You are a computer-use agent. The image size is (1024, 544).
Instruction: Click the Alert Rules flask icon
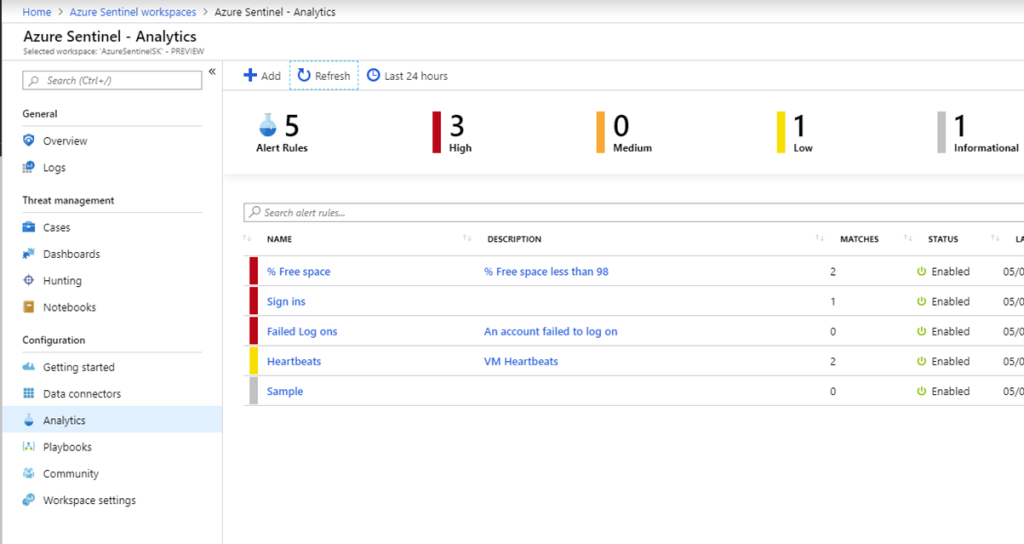click(x=268, y=125)
